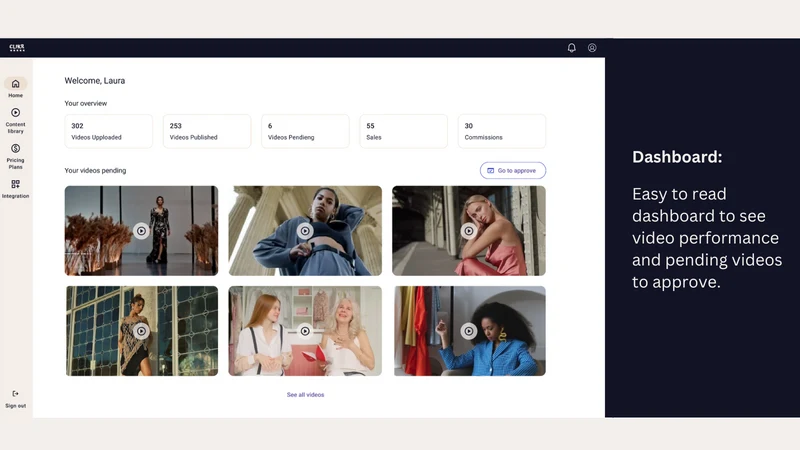Click the Content library label text
Image resolution: width=800 pixels, height=450 pixels.
coord(15,128)
